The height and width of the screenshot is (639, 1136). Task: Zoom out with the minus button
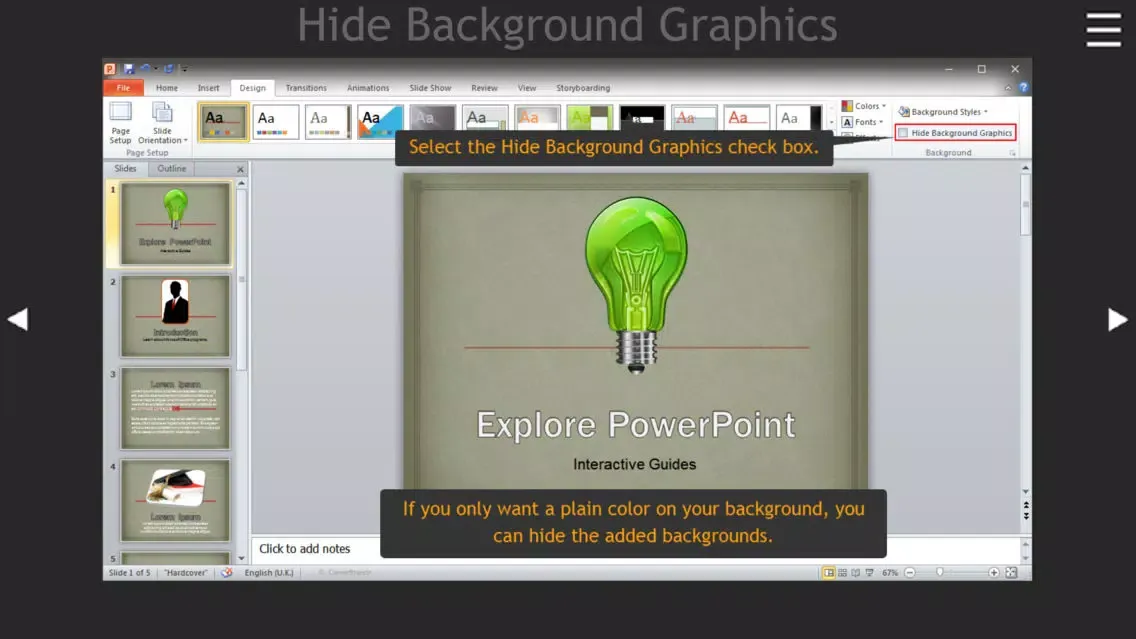(x=910, y=572)
